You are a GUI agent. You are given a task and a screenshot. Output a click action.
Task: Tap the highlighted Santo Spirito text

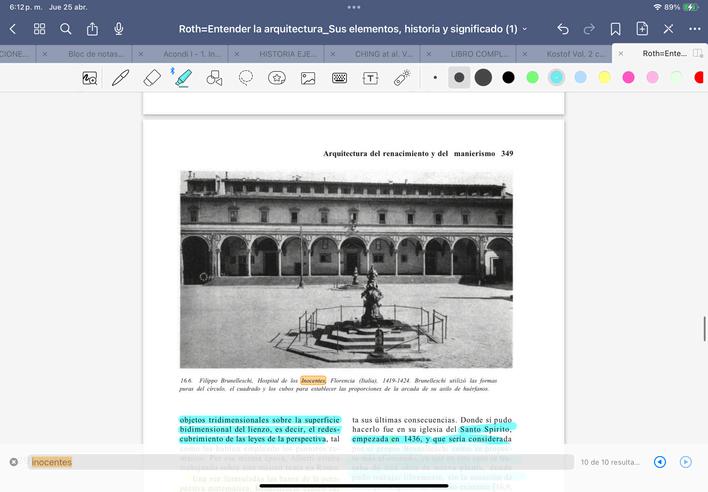tap(484, 429)
